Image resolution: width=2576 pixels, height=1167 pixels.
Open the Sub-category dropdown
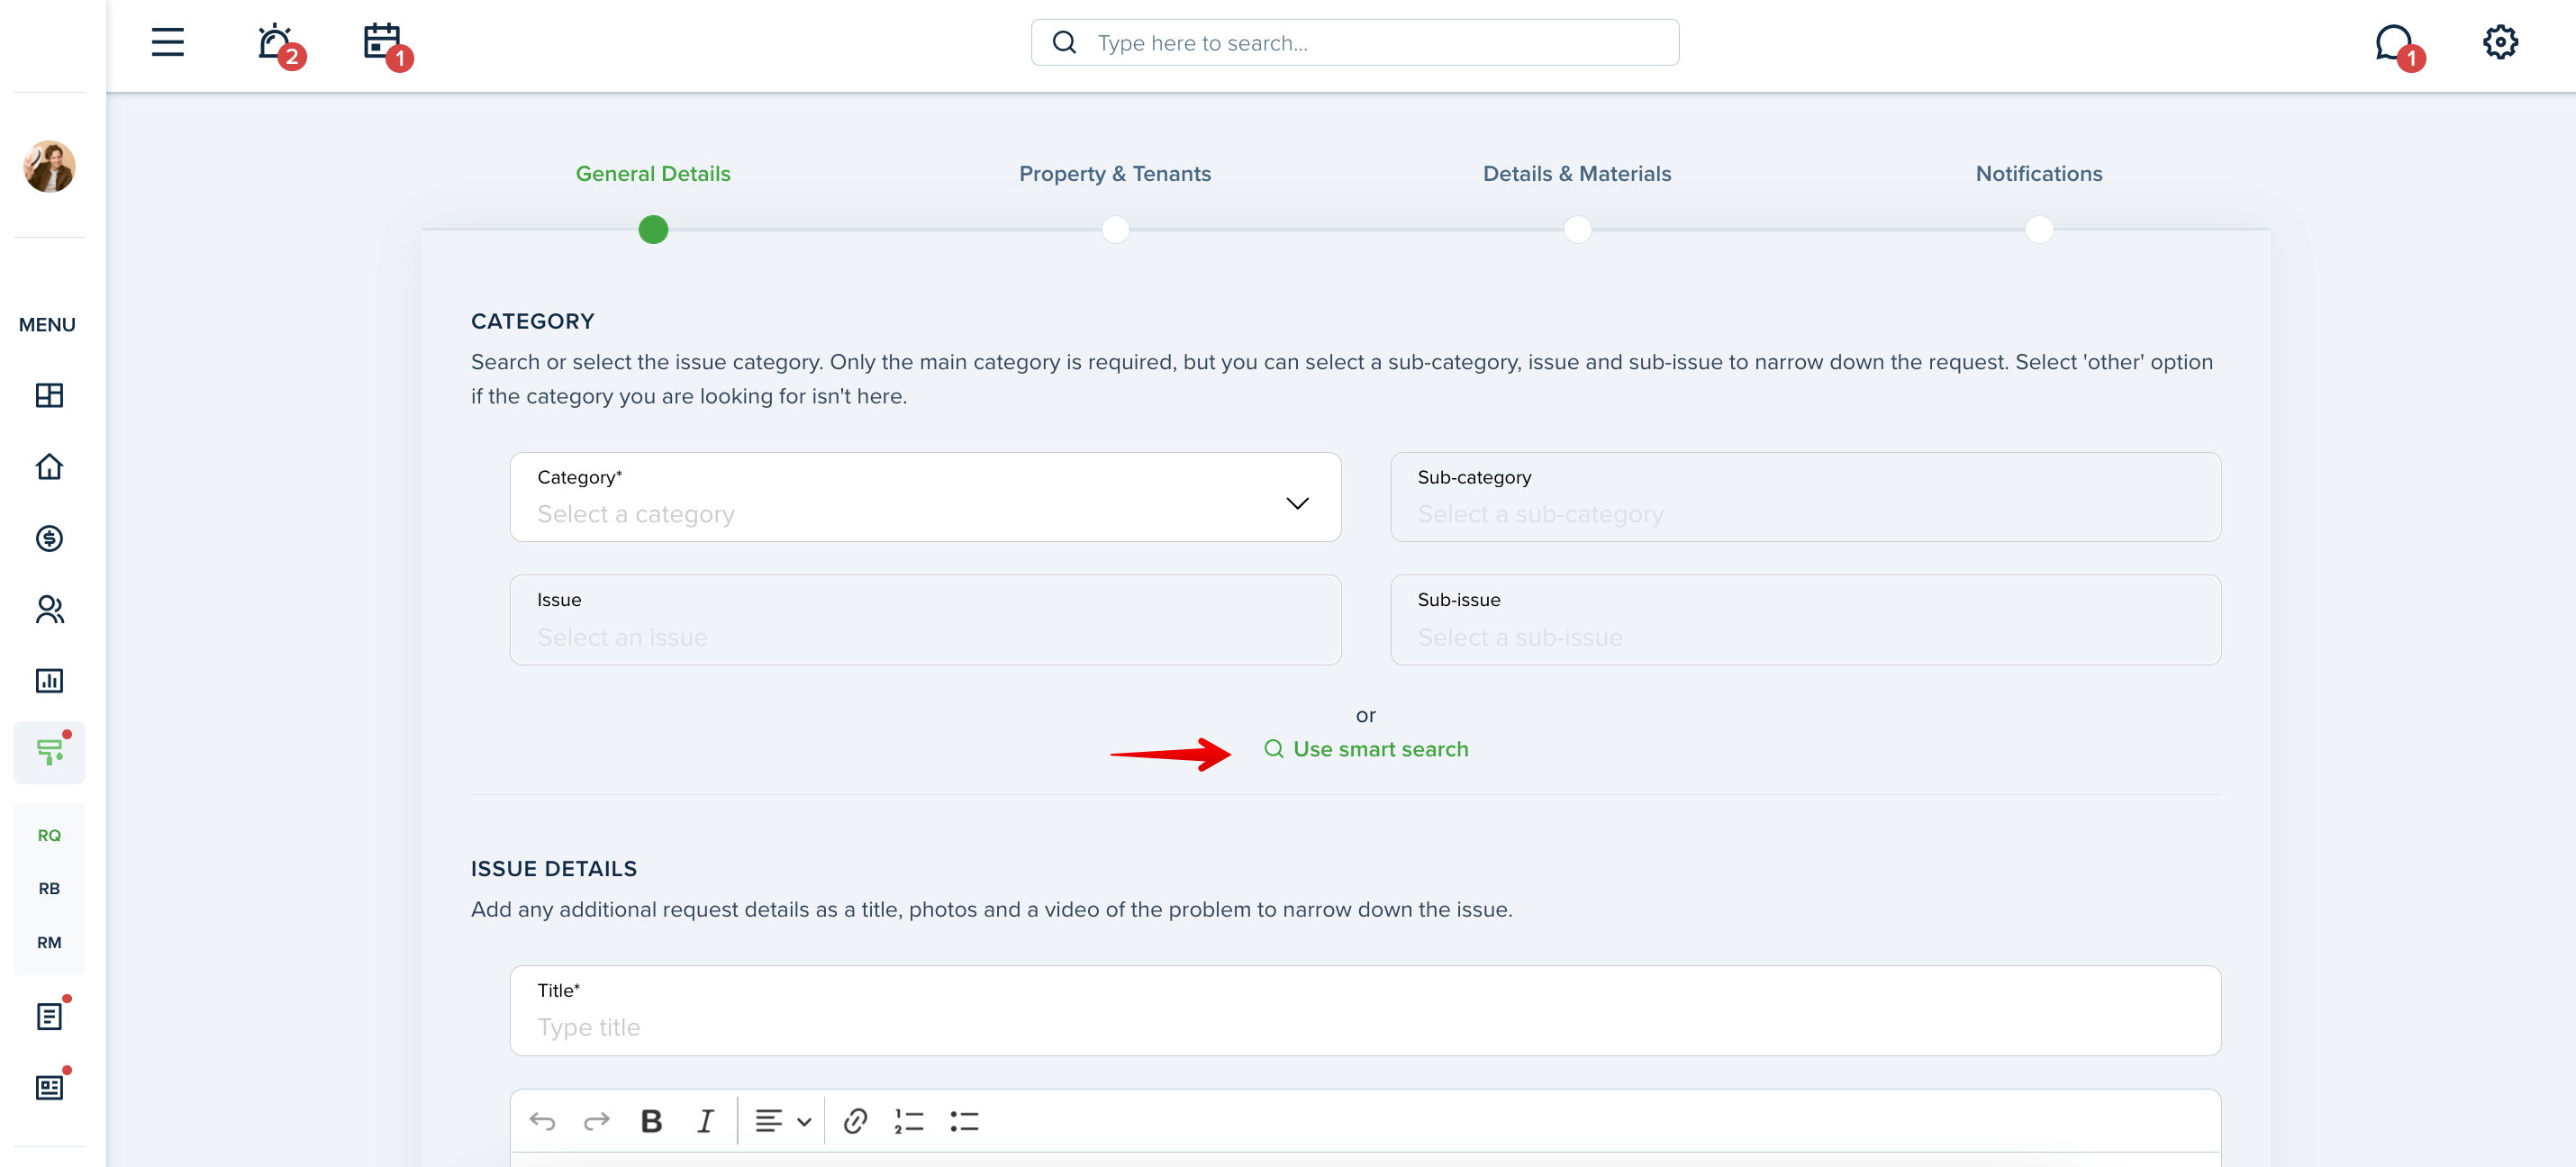pyautogui.click(x=1805, y=498)
